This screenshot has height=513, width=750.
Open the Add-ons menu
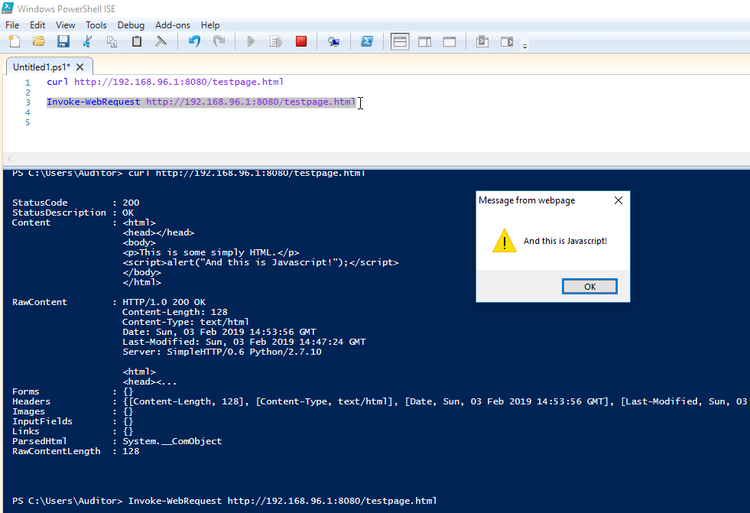173,25
